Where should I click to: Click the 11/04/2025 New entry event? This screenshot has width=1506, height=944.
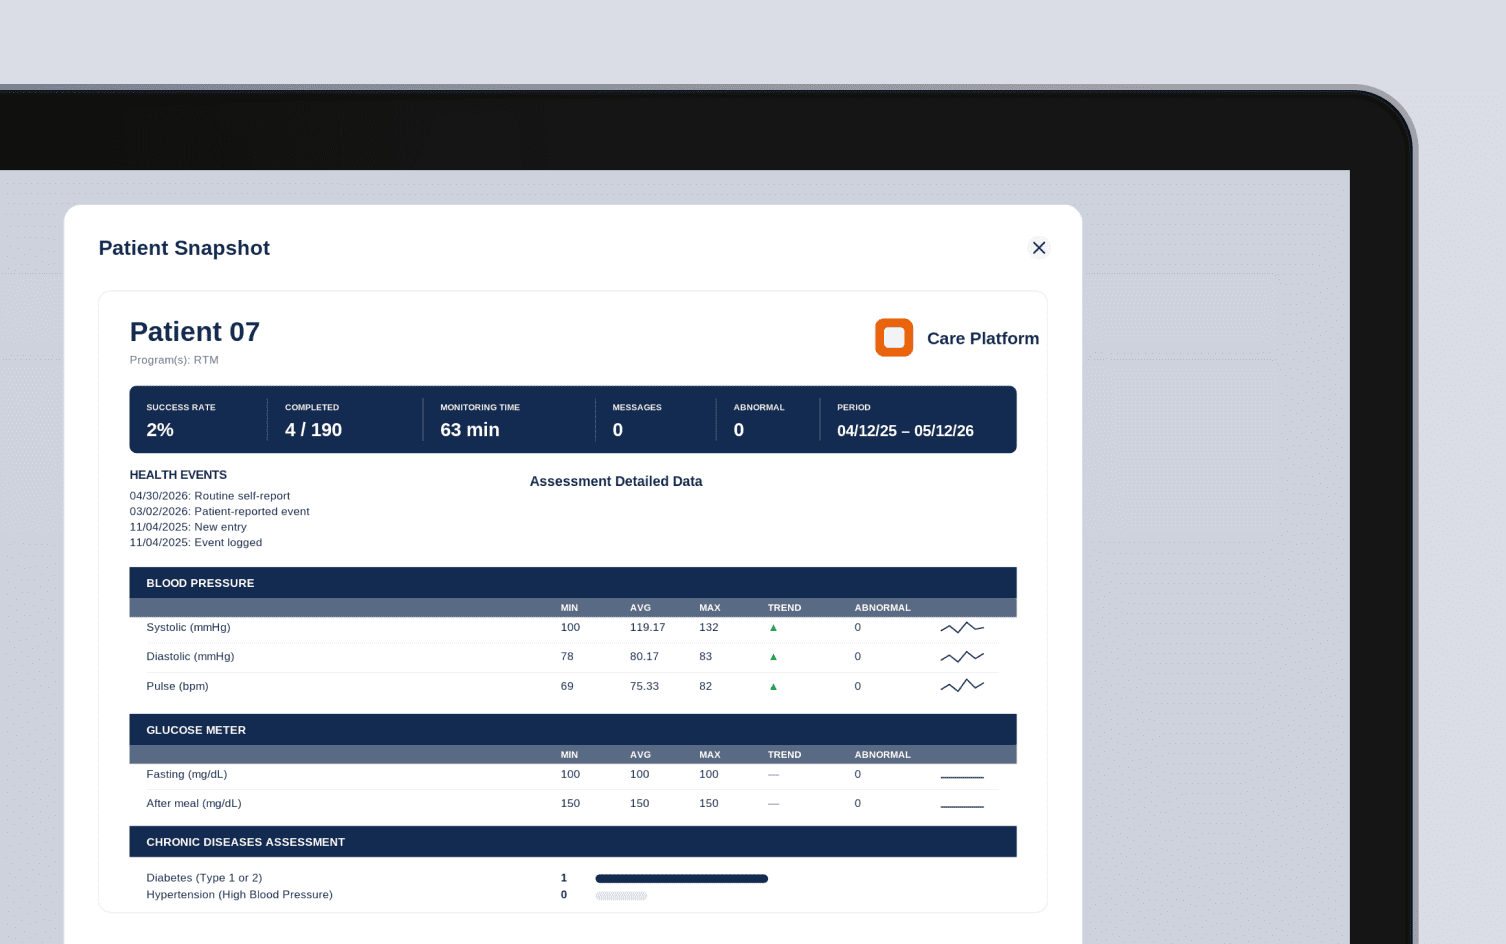(x=188, y=527)
